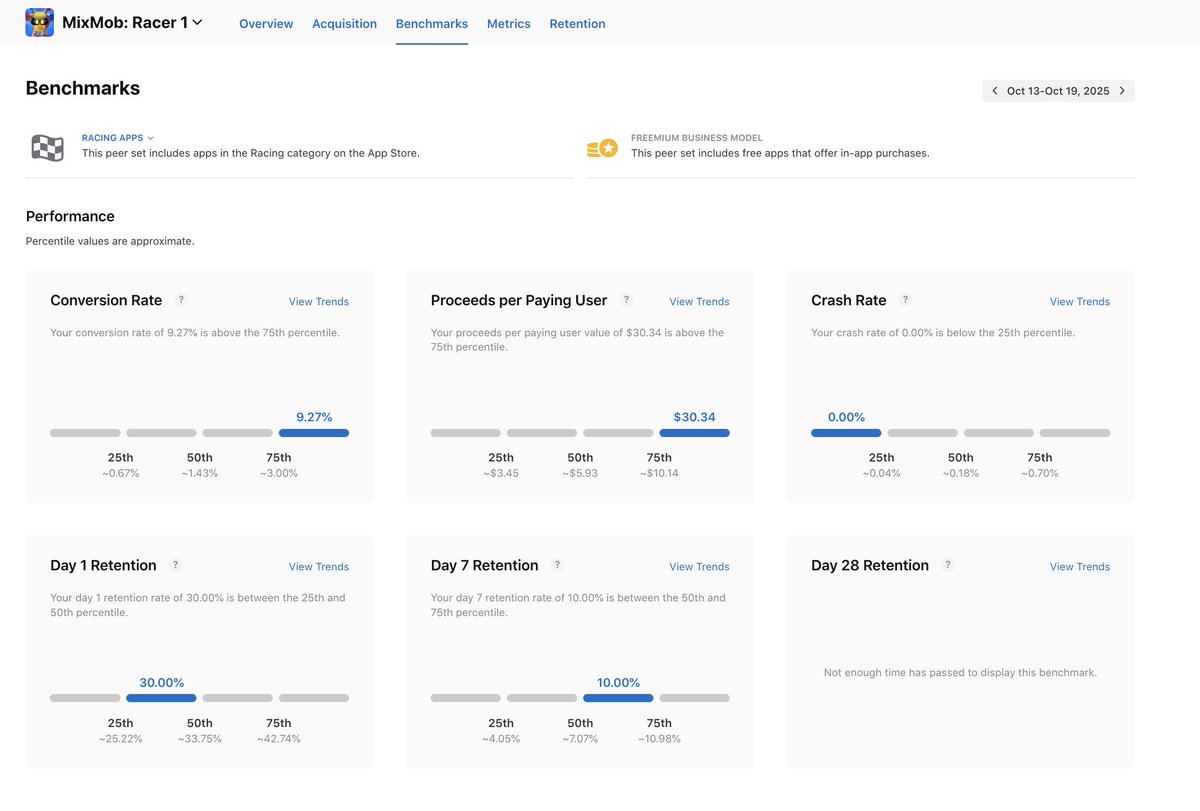Viewport: 1200px width, 811px height.
Task: Click the ~33.75% 50th percentile value
Action: pyautogui.click(x=200, y=738)
